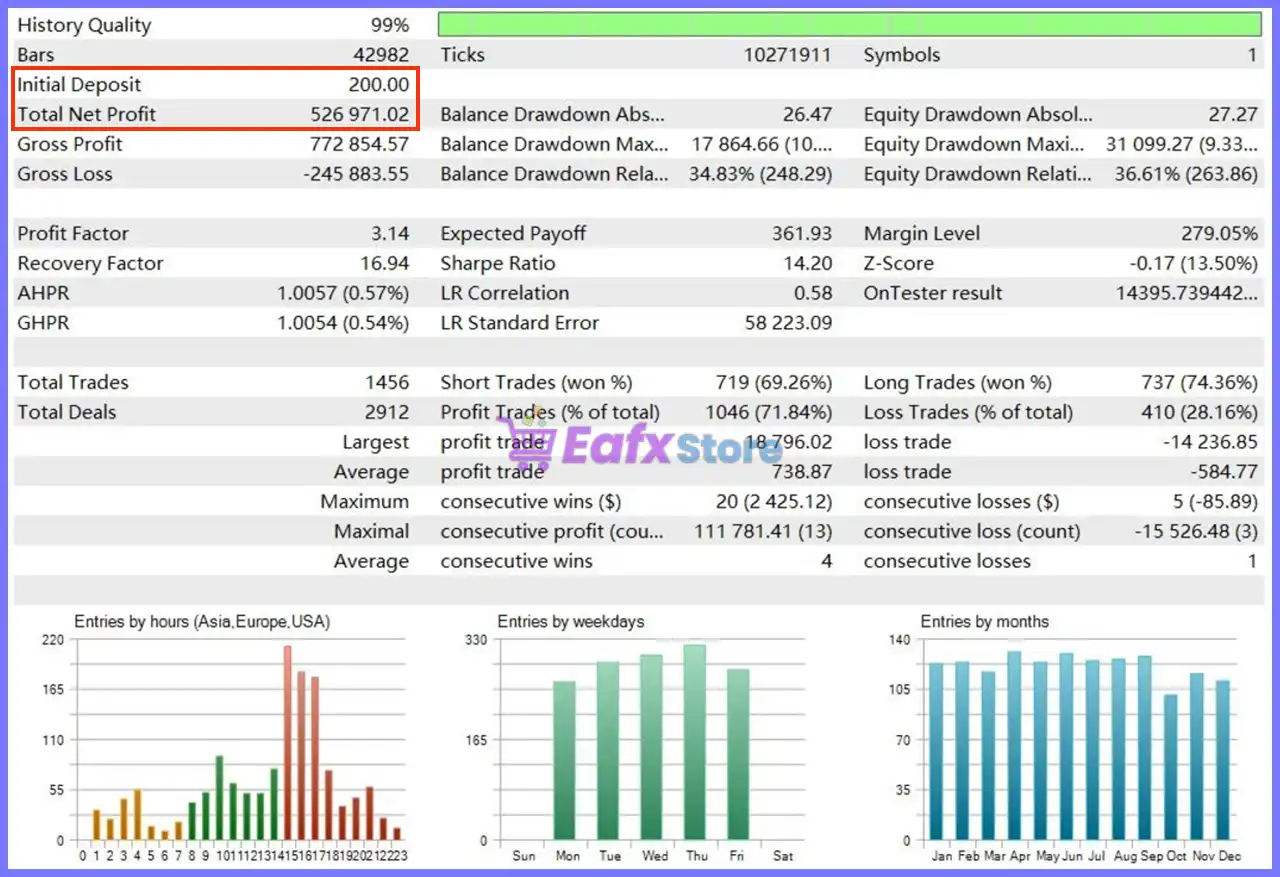Click the Expected Payoff value 361.93
The image size is (1280, 877).
coord(802,234)
